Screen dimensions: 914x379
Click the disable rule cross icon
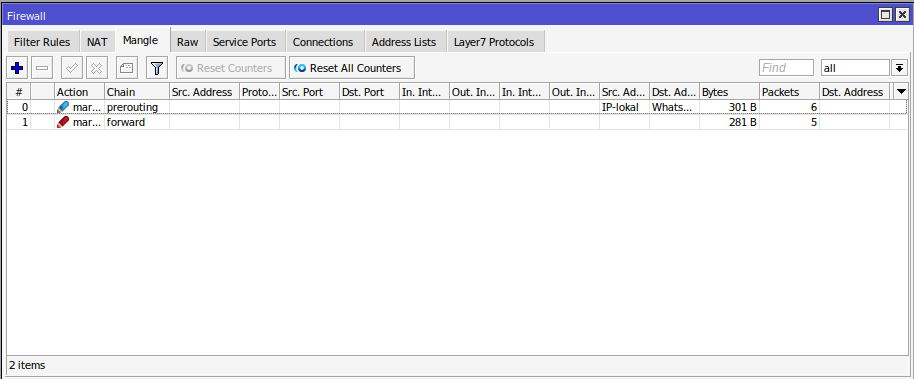pos(97,68)
